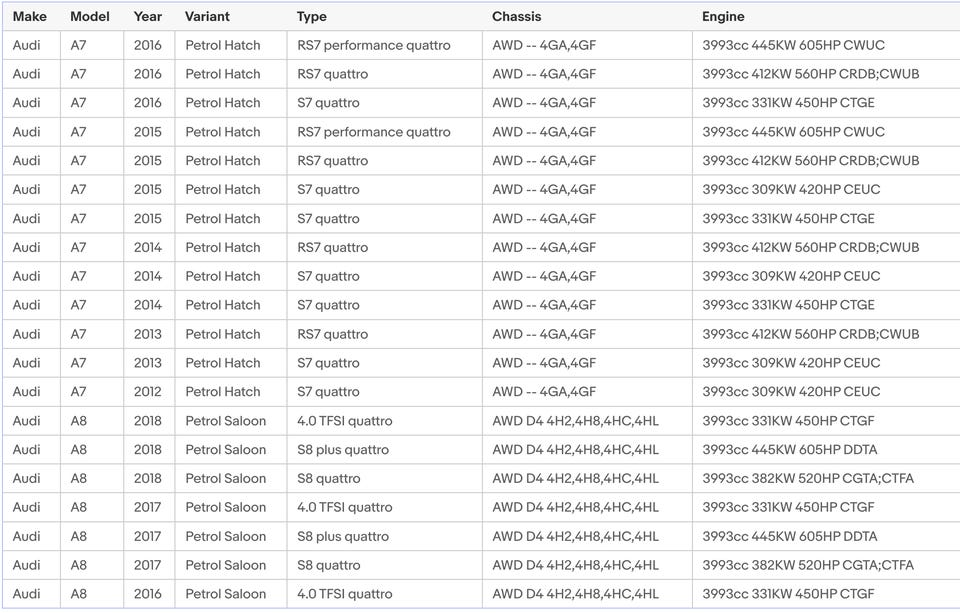Click the Chassis column header

pos(516,16)
